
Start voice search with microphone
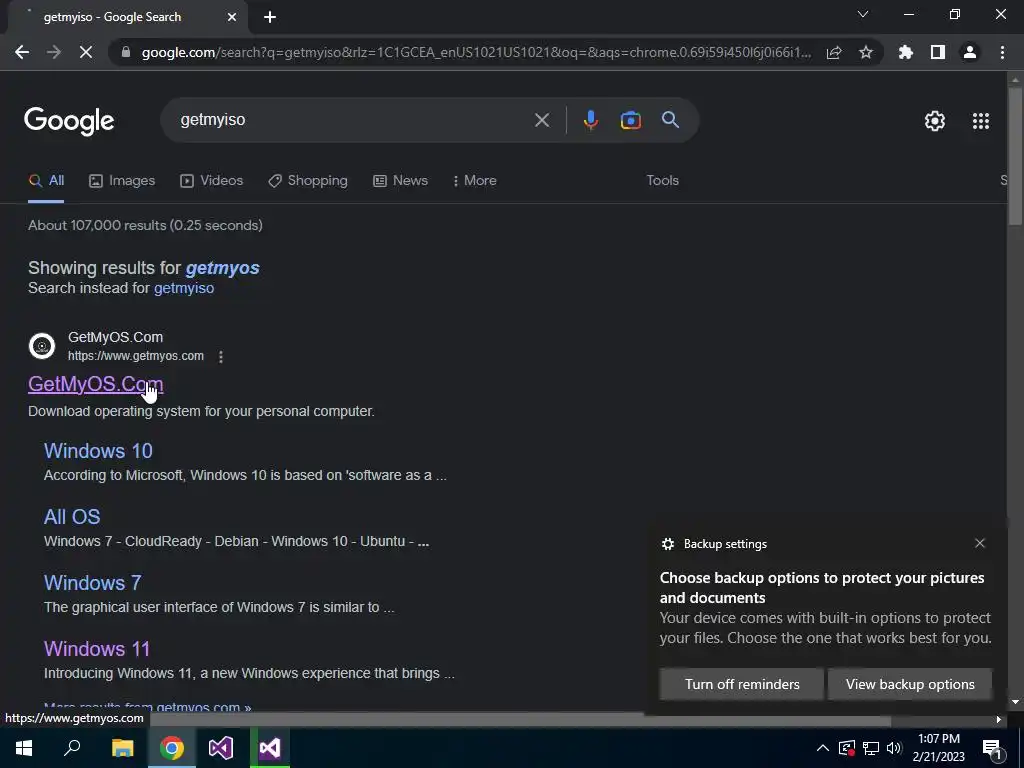coord(590,120)
